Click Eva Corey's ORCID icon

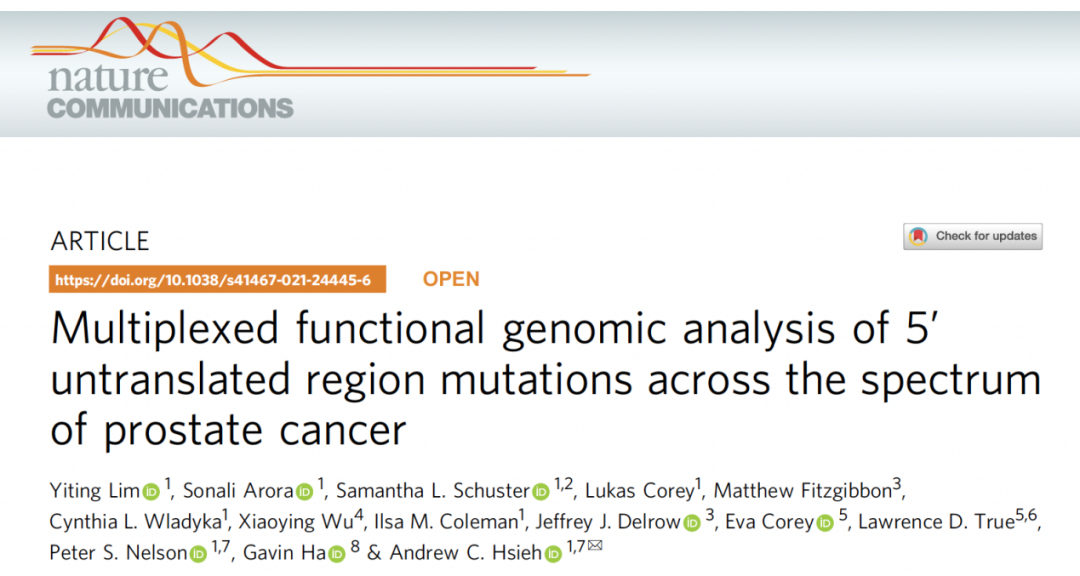tap(825, 523)
